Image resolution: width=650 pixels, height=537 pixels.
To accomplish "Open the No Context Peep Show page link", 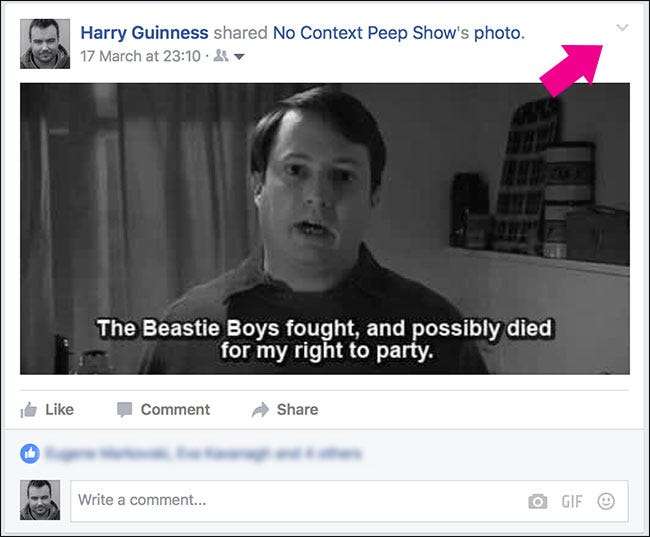I will [360, 33].
